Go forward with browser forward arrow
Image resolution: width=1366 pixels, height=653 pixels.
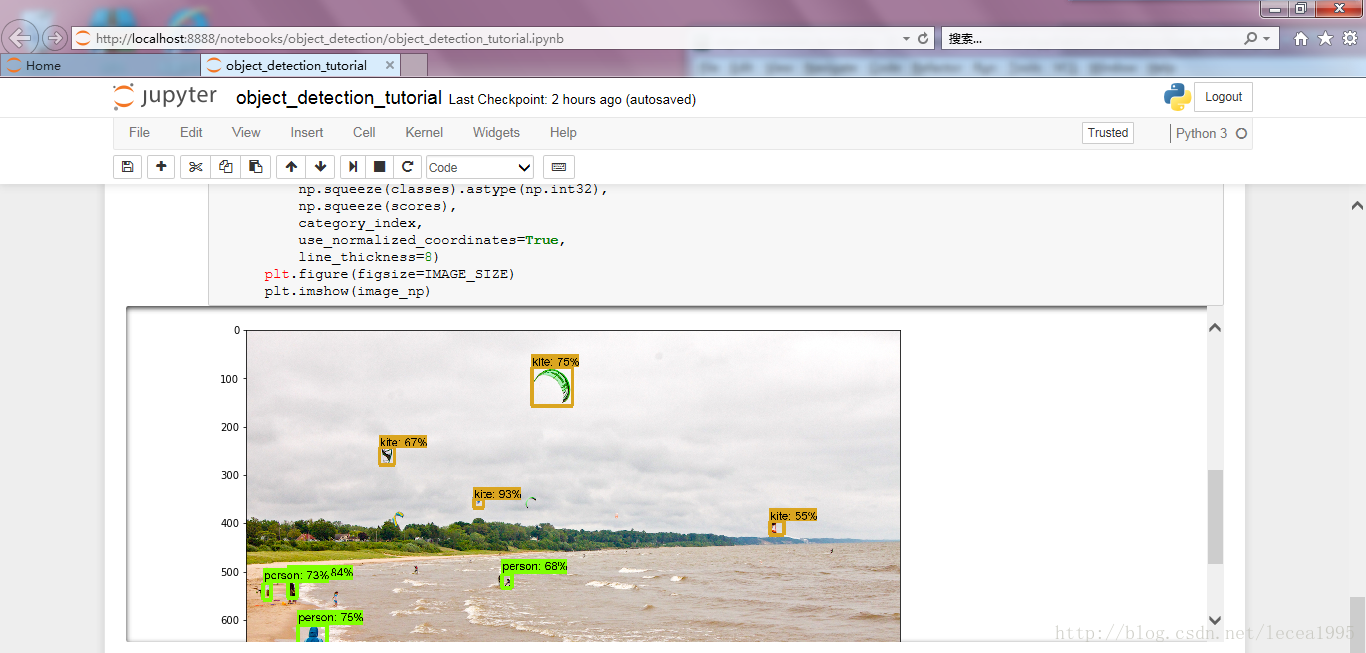tap(54, 38)
